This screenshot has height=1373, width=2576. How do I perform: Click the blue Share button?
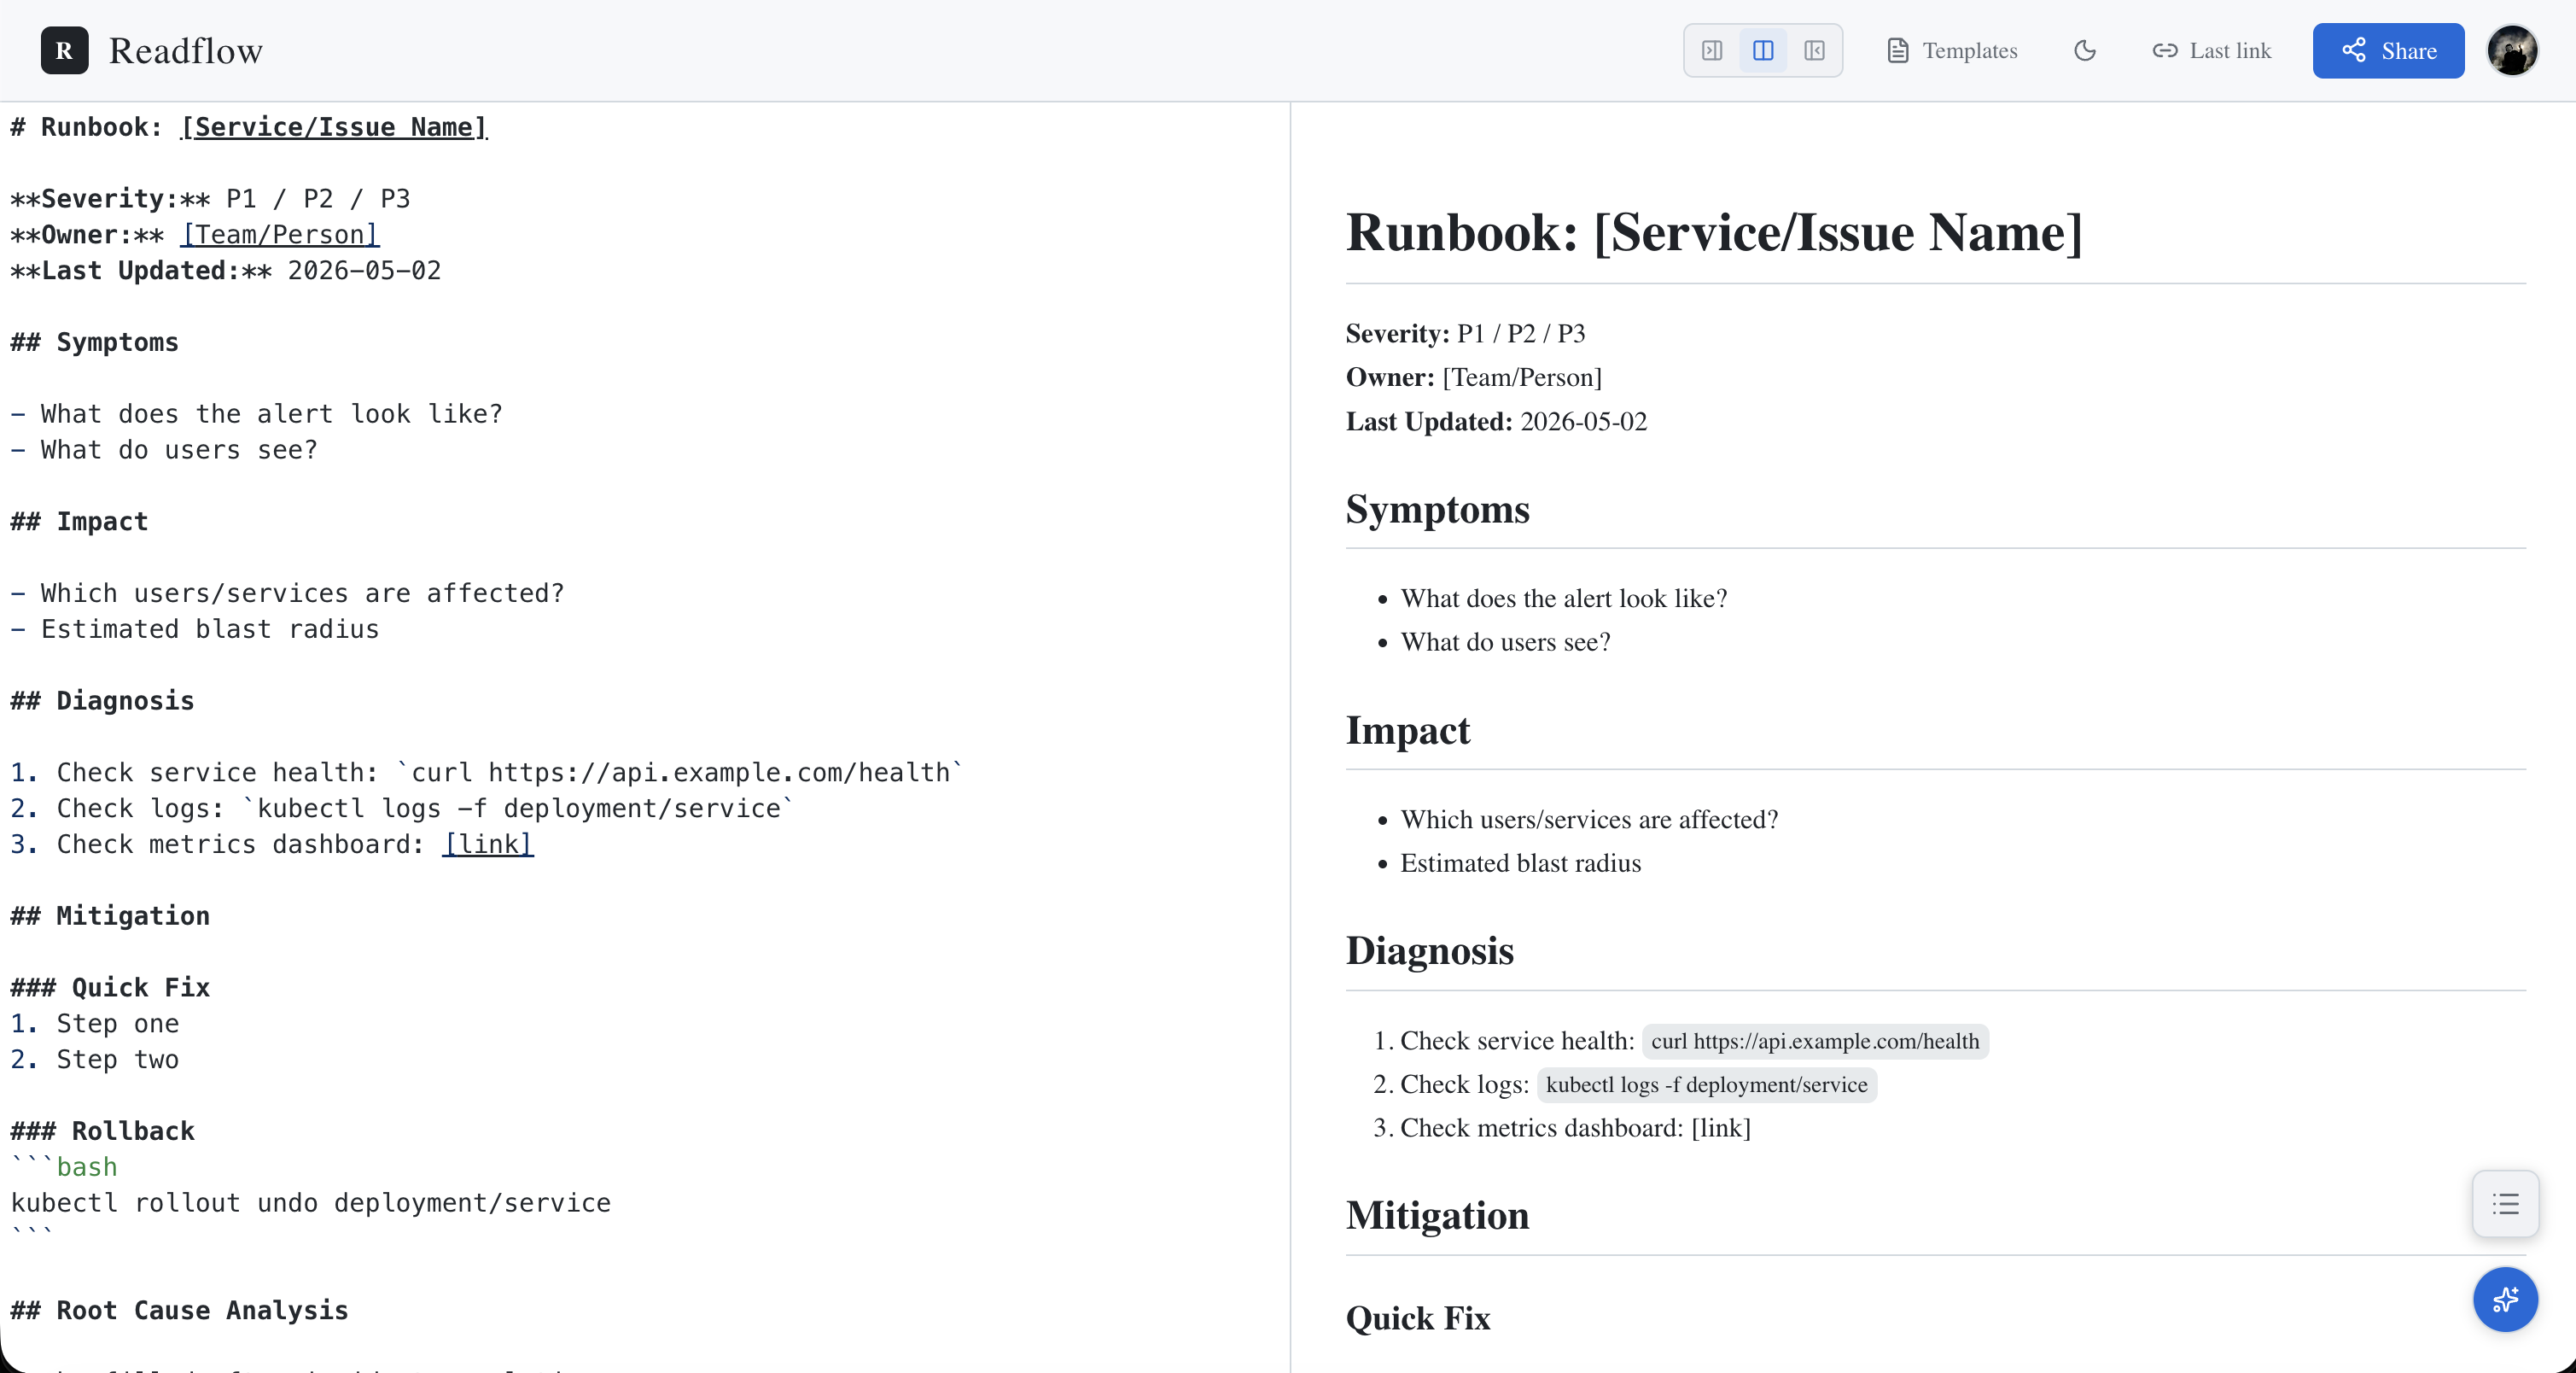coord(2388,50)
